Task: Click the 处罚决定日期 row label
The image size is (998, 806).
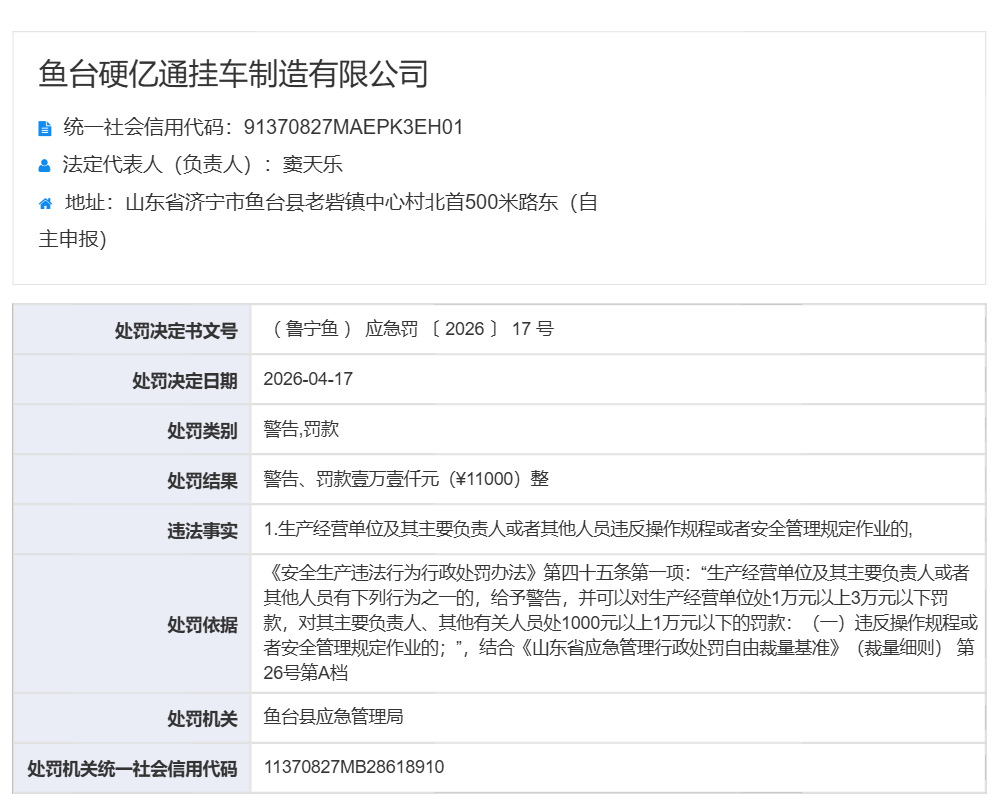Action: coord(185,381)
